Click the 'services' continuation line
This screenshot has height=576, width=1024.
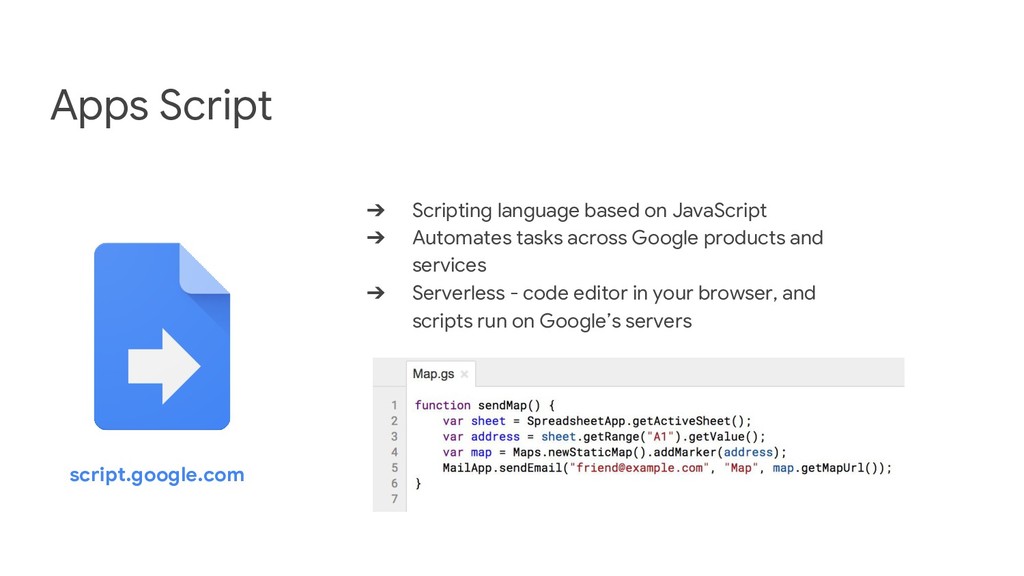pos(449,265)
